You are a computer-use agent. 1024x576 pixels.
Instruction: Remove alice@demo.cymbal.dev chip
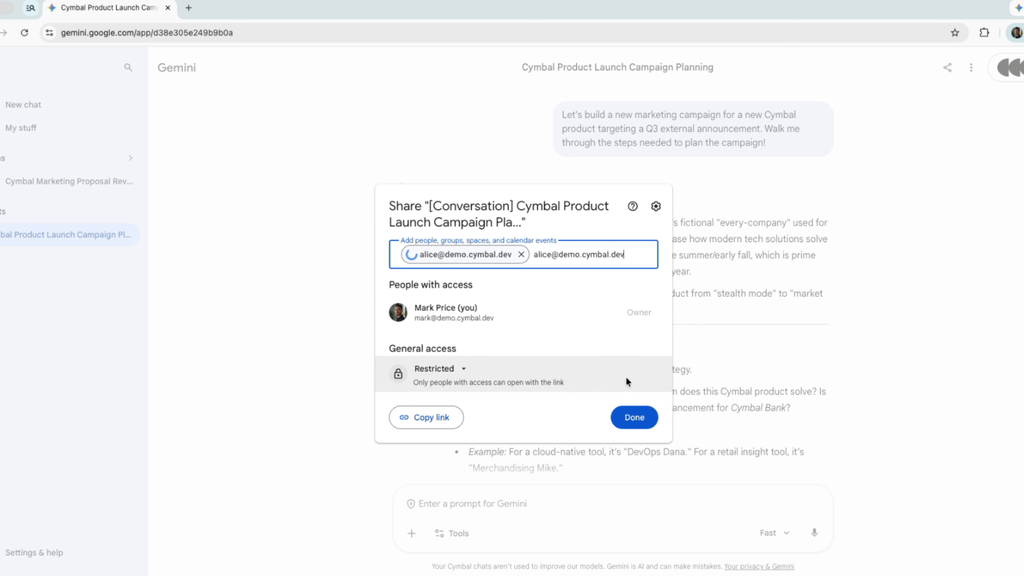pos(521,255)
